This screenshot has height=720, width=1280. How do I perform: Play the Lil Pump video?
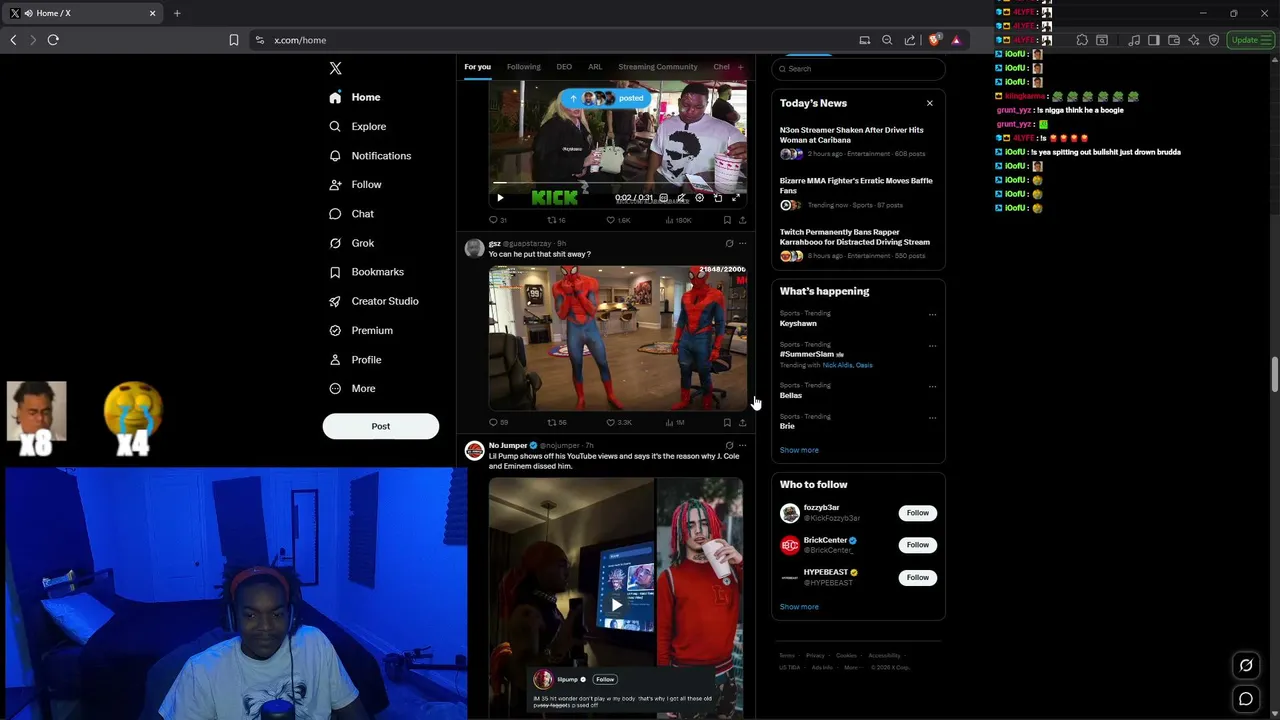pos(616,604)
